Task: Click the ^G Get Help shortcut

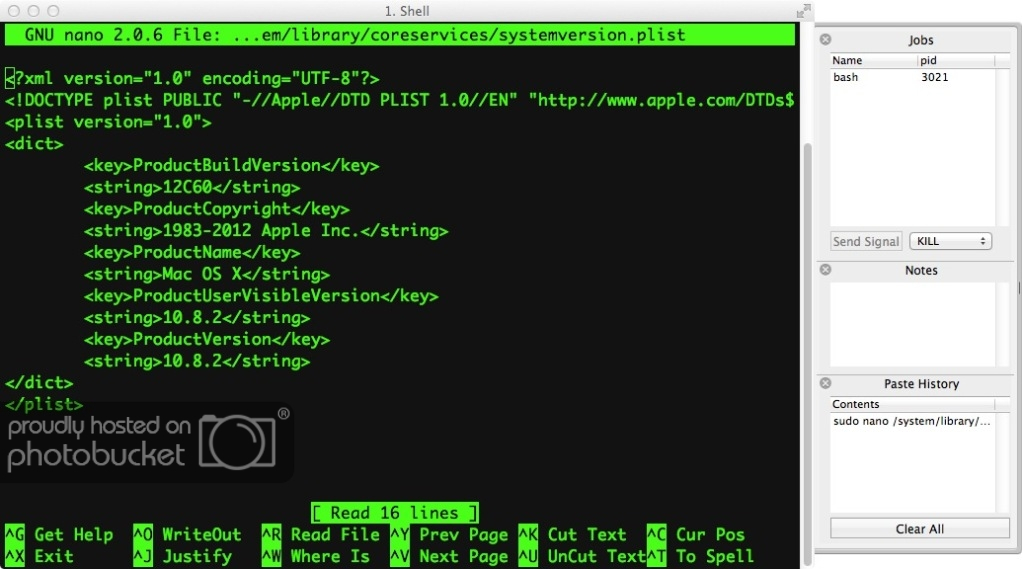Action: [59, 535]
